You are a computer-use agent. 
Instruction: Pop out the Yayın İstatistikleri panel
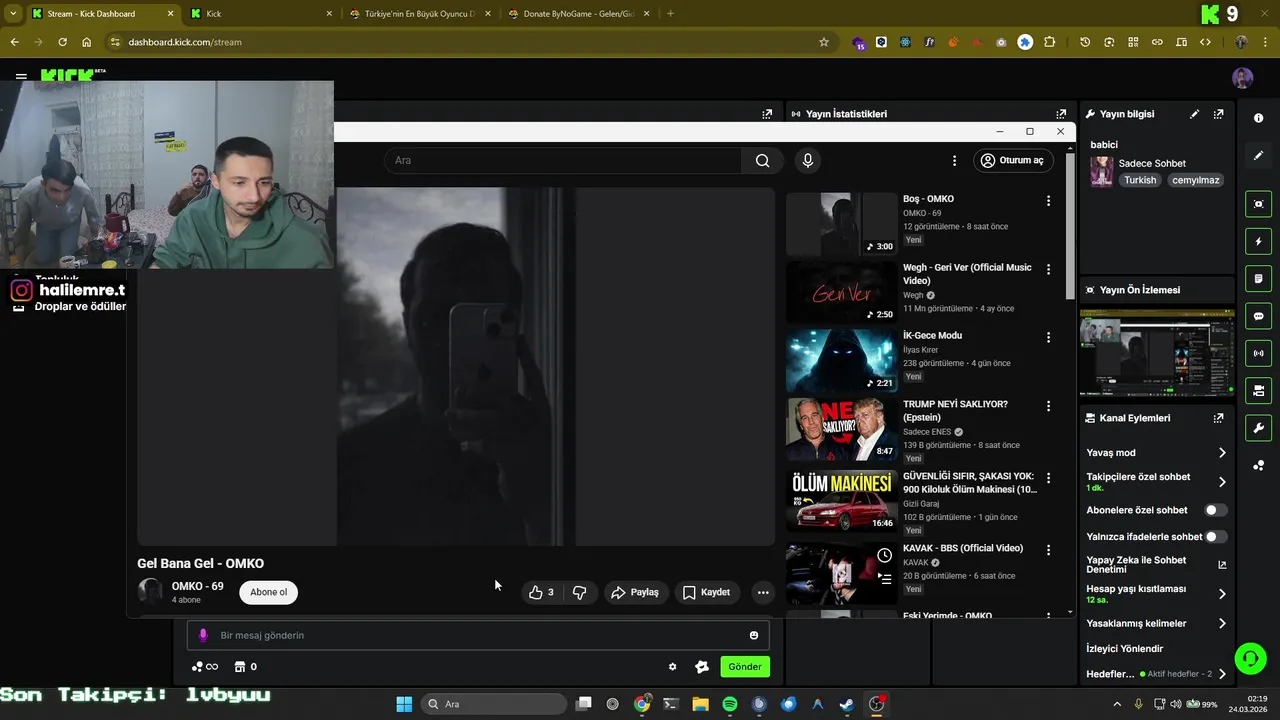(1061, 114)
